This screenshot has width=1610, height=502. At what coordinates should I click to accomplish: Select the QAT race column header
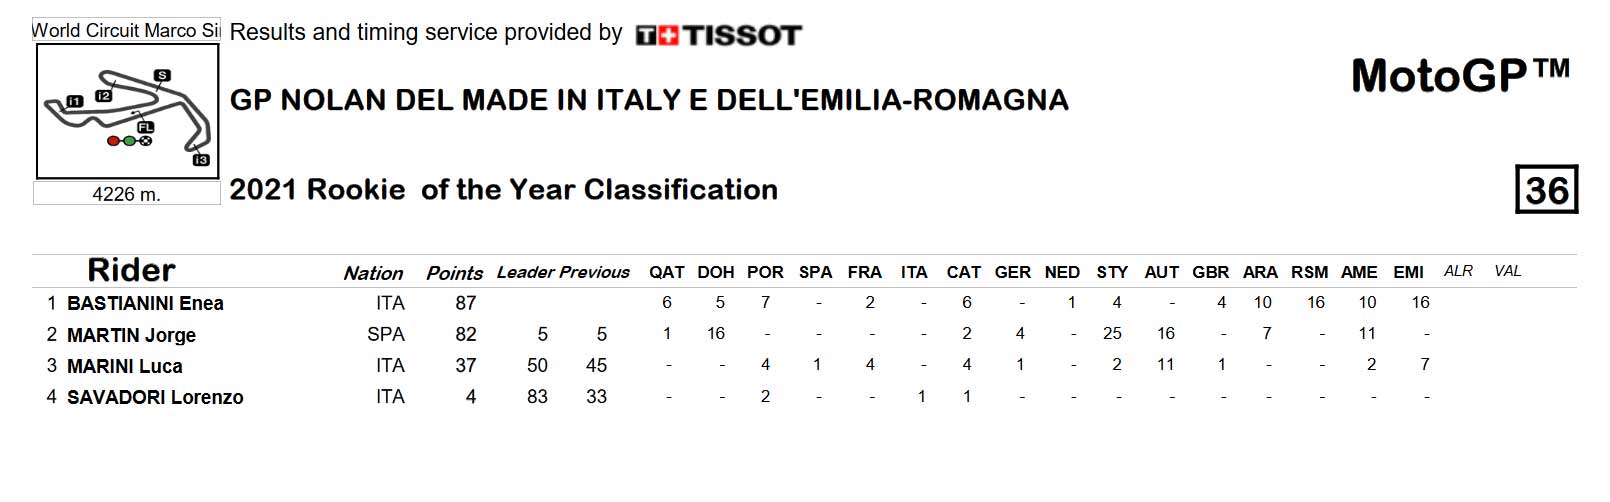point(667,272)
